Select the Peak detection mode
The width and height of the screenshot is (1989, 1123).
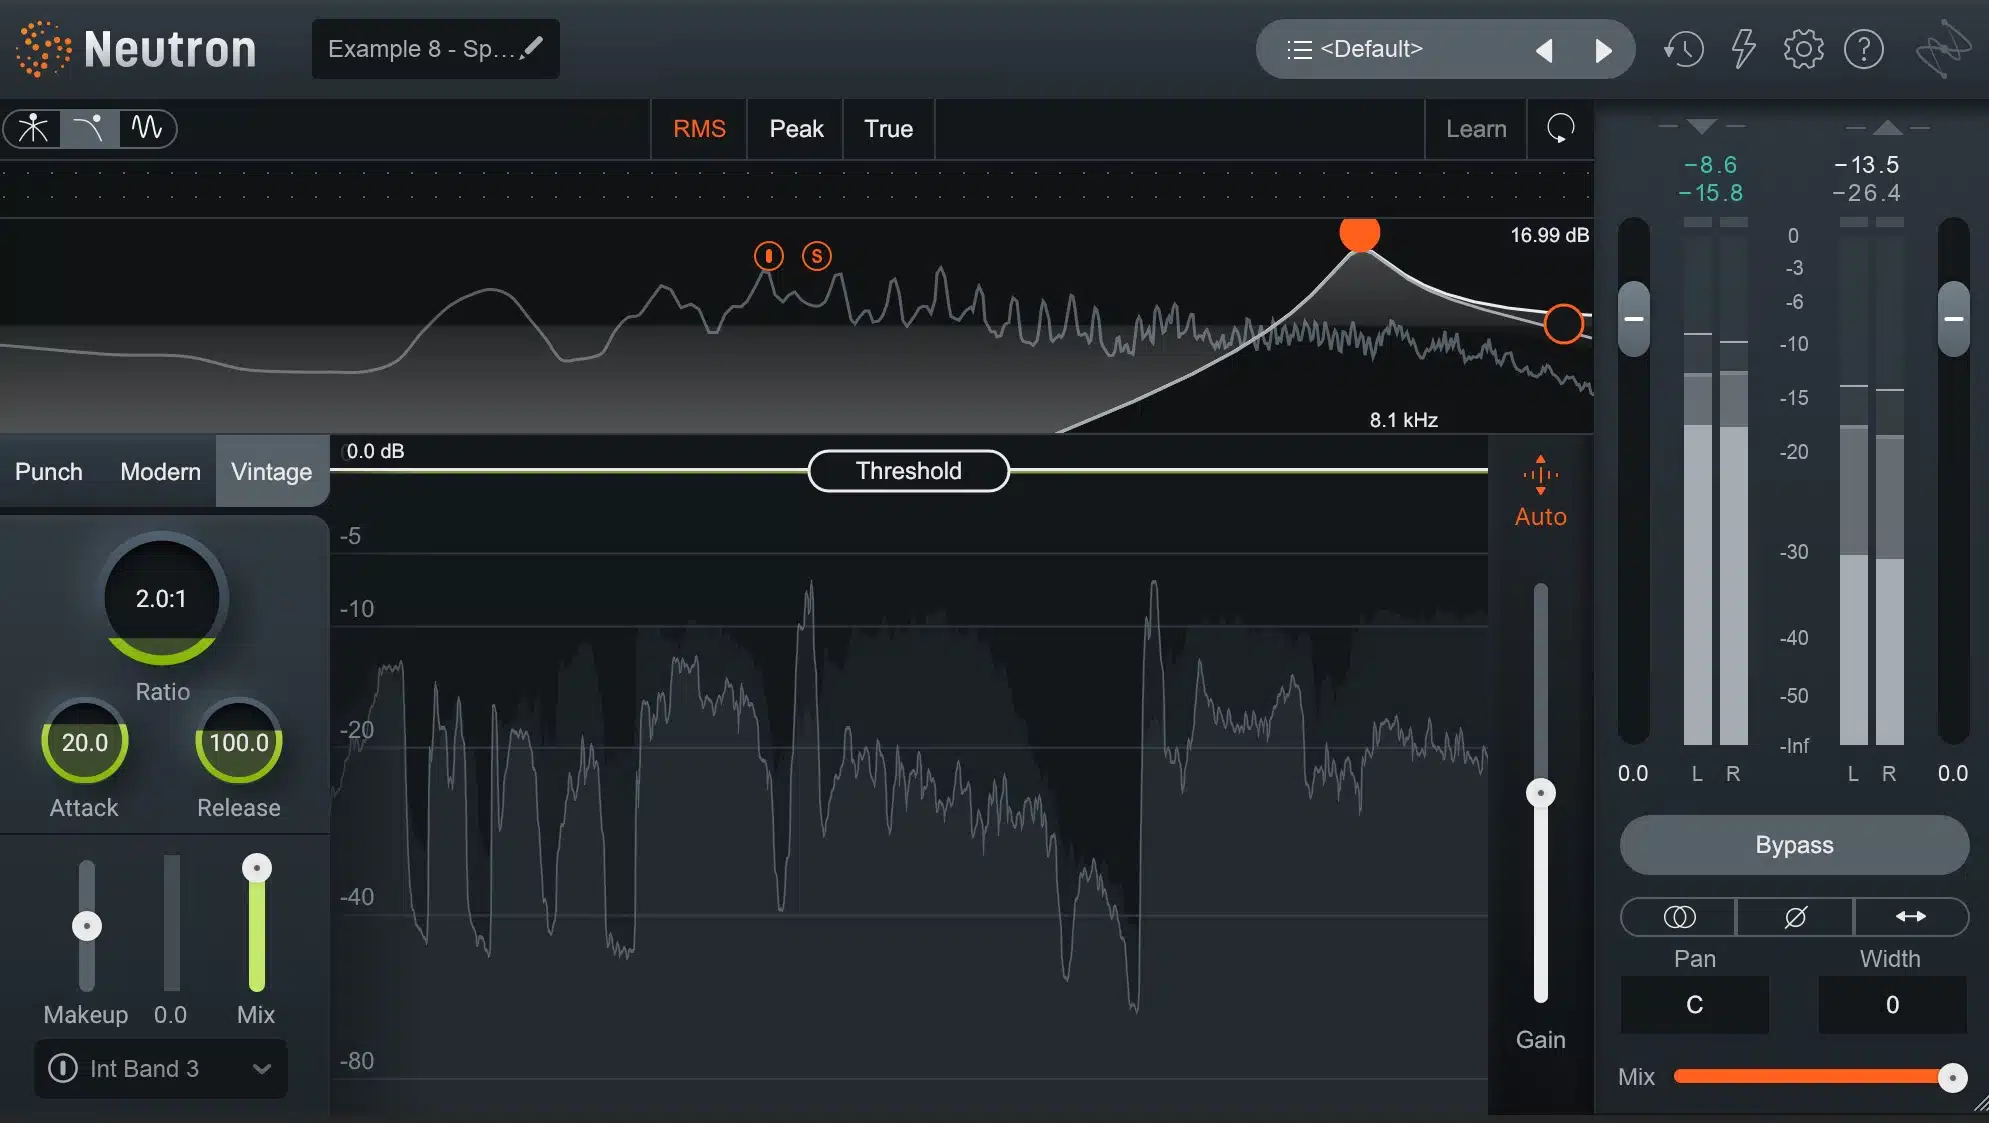(x=795, y=127)
